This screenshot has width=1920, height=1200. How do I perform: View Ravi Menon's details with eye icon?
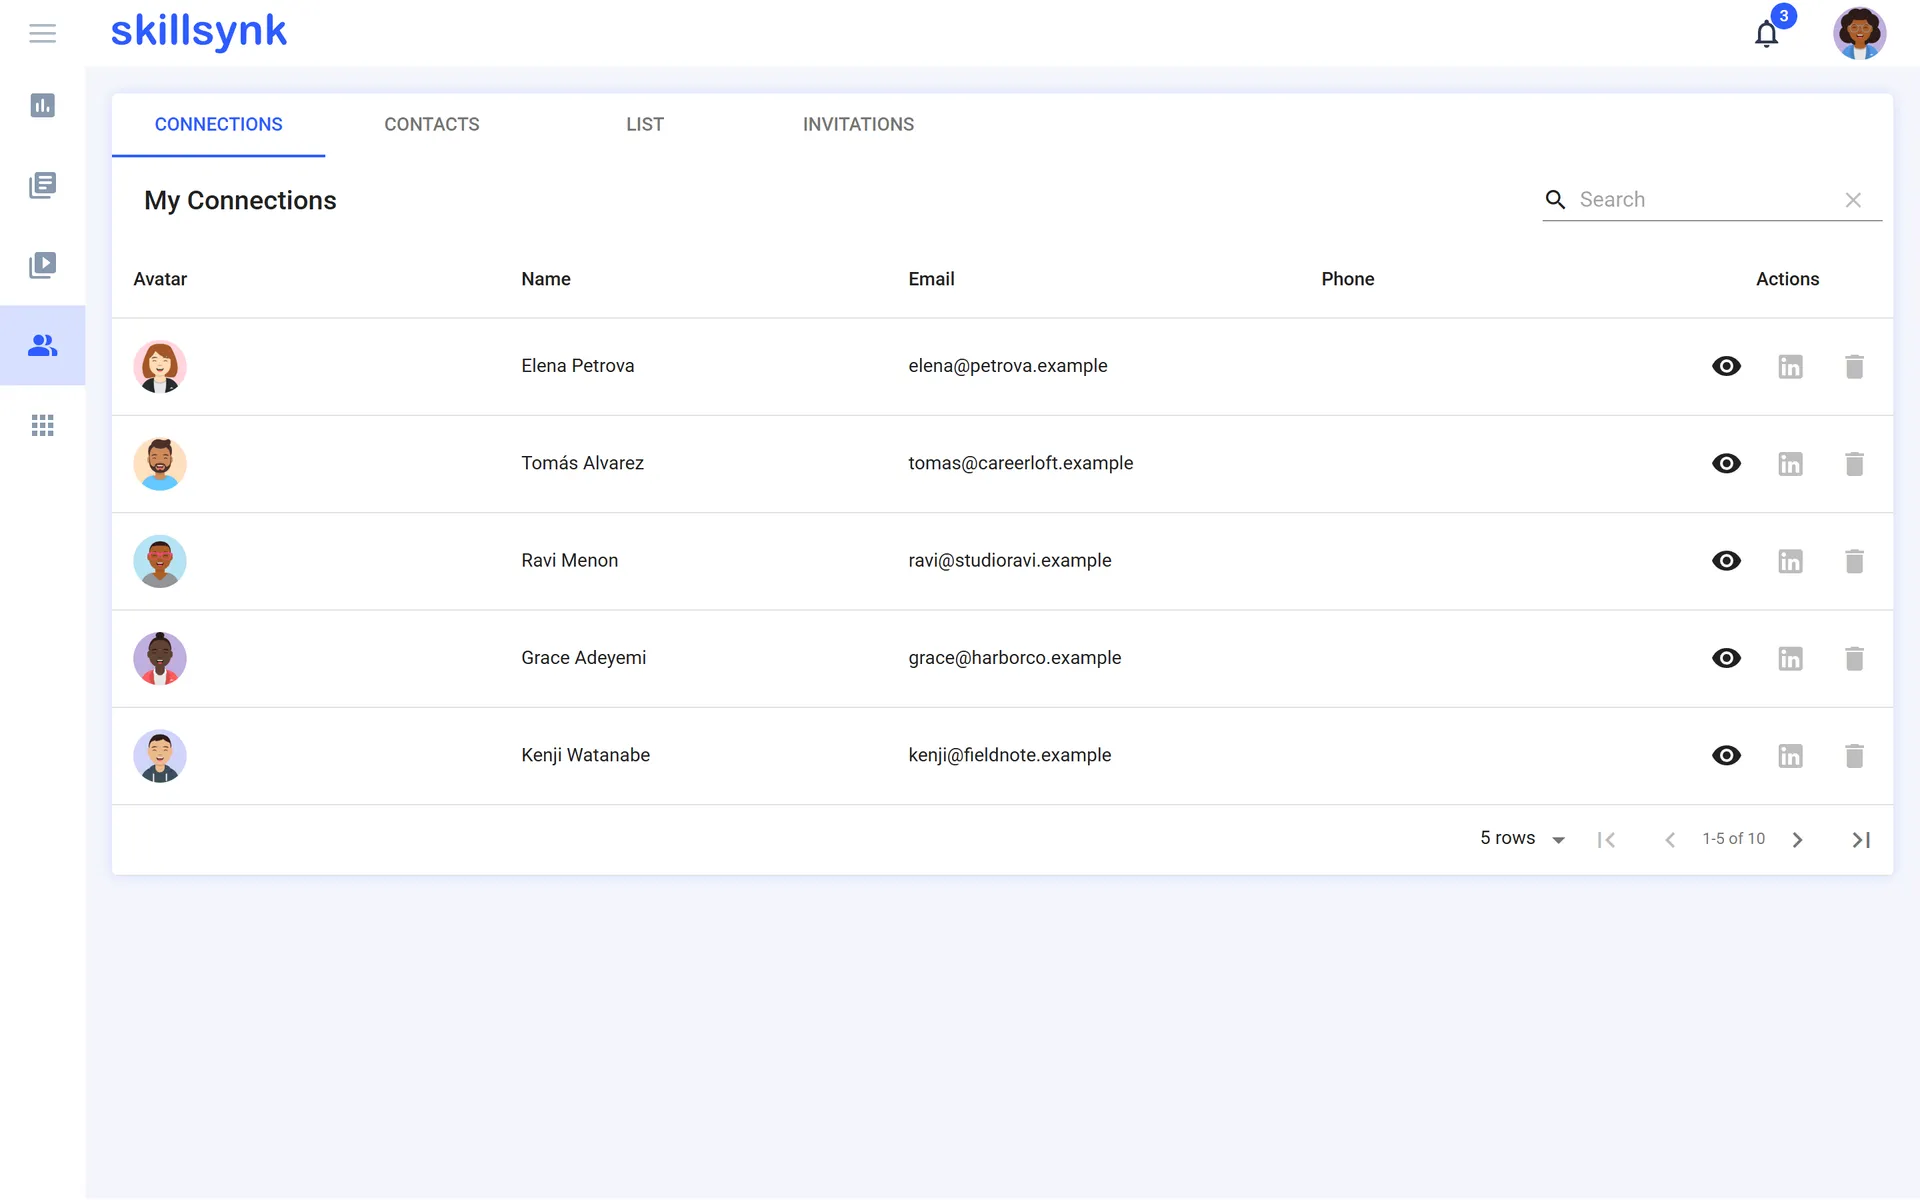pyautogui.click(x=1726, y=561)
